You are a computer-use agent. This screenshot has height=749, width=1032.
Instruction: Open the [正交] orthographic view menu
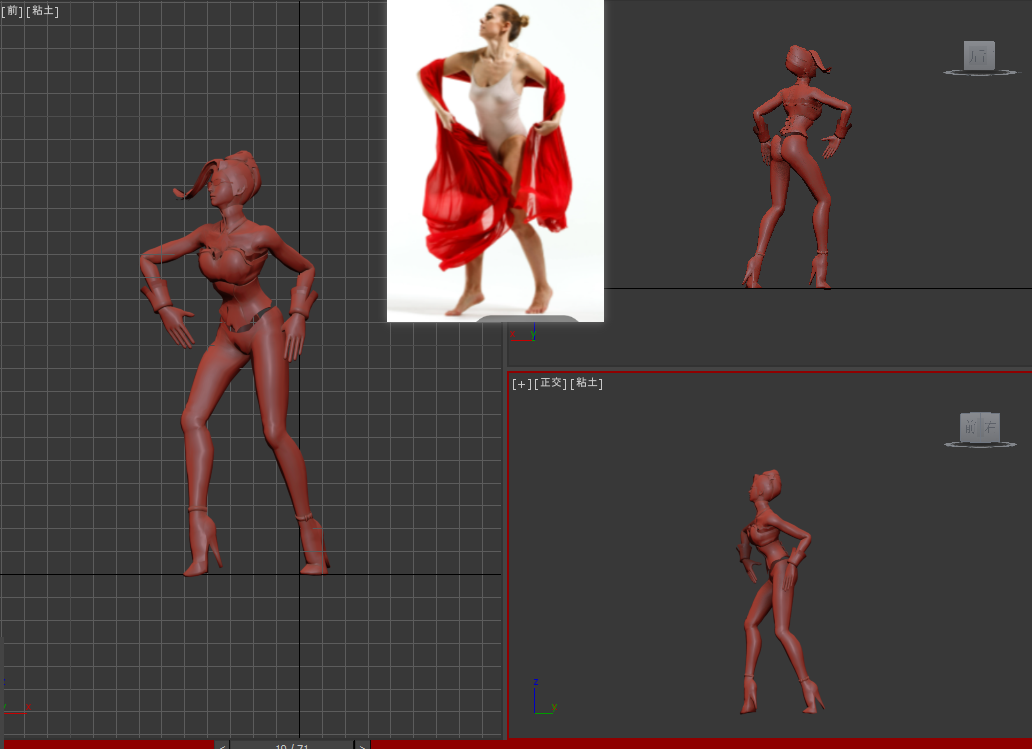[x=551, y=383]
